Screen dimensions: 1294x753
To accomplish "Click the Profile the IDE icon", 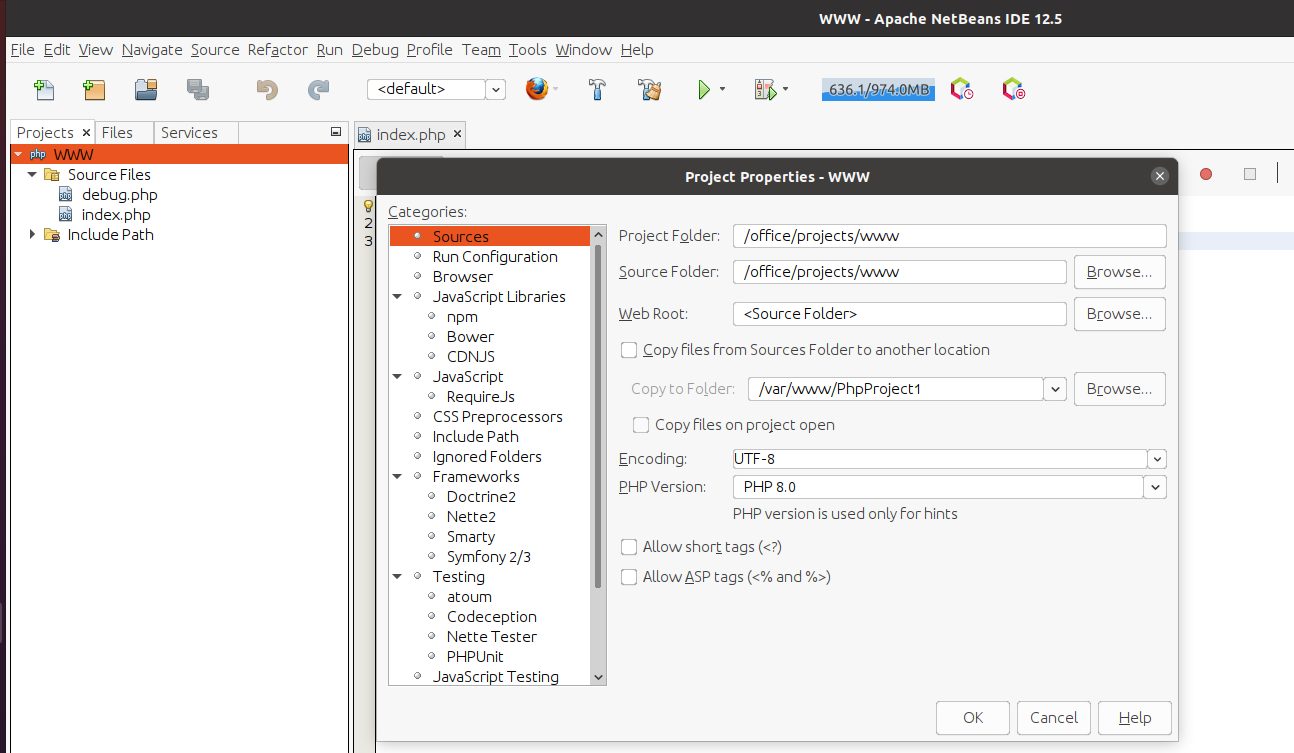I will (962, 90).
